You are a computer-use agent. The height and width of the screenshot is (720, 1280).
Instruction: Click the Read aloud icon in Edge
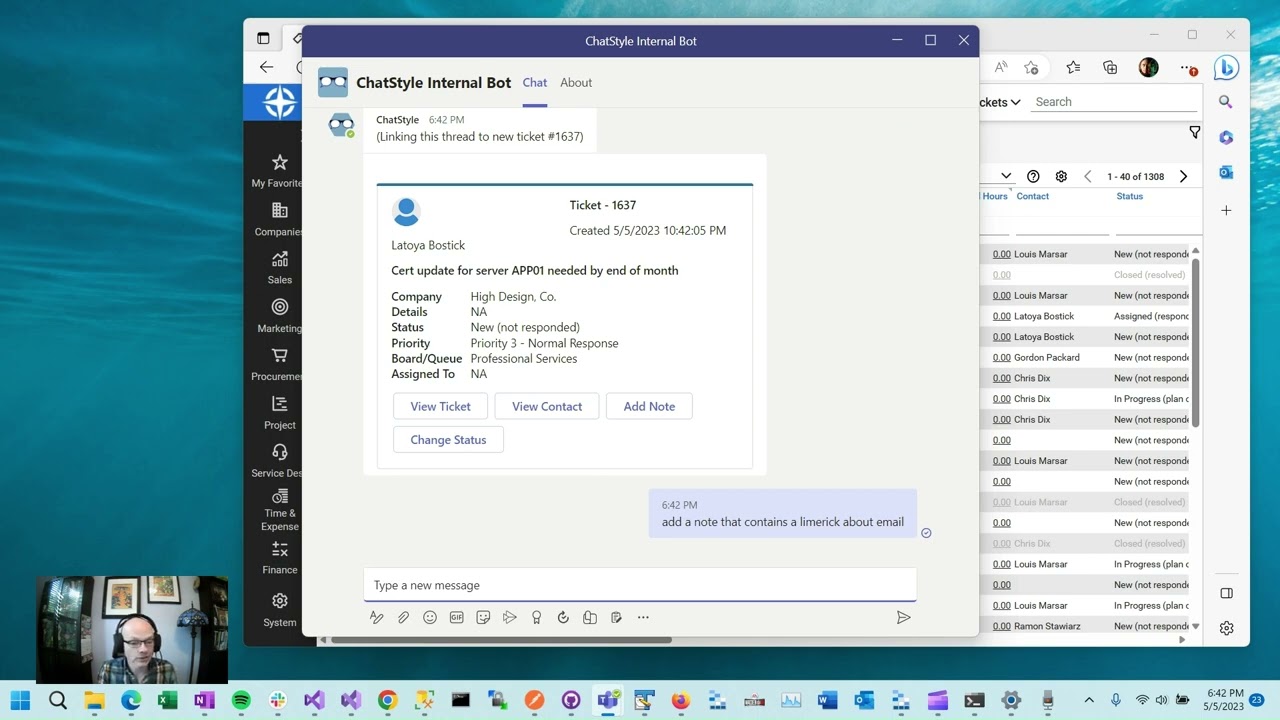pyautogui.click(x=1000, y=67)
